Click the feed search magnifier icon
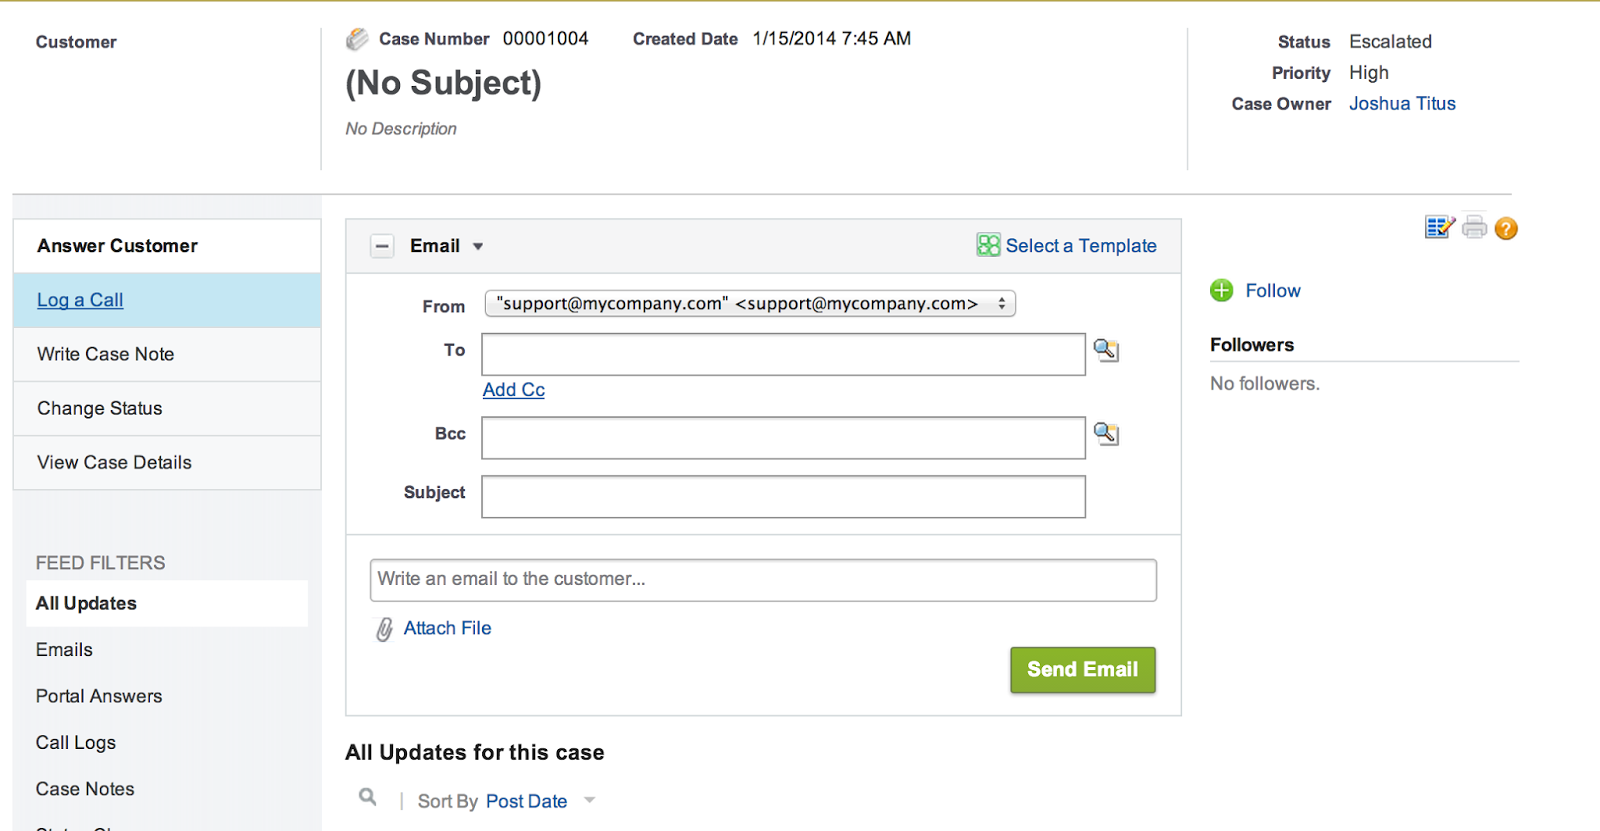 point(368,797)
